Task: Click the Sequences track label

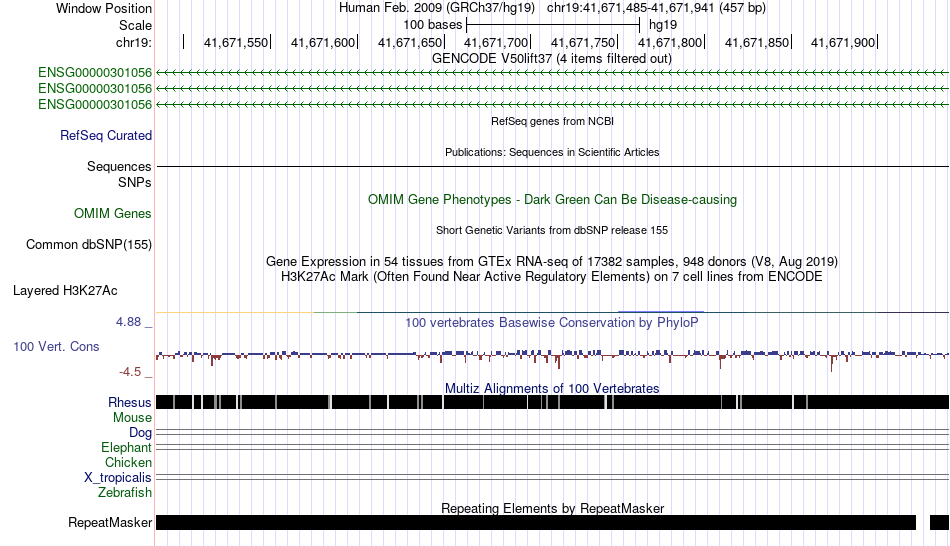Action: [119, 167]
